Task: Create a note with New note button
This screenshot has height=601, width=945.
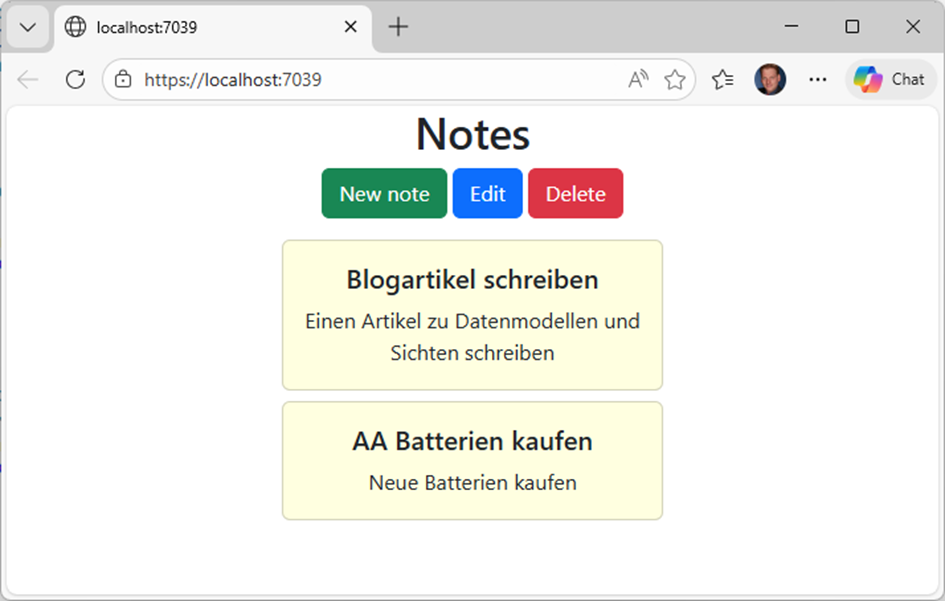Action: pyautogui.click(x=384, y=193)
